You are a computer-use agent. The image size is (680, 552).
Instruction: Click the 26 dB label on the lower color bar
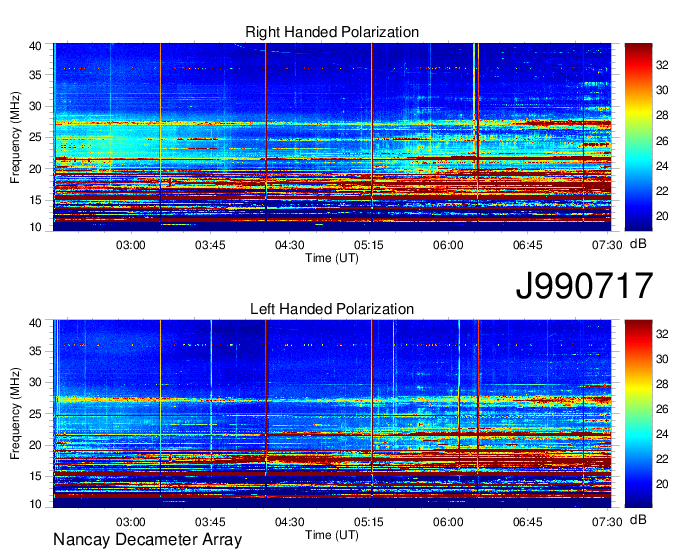point(662,409)
